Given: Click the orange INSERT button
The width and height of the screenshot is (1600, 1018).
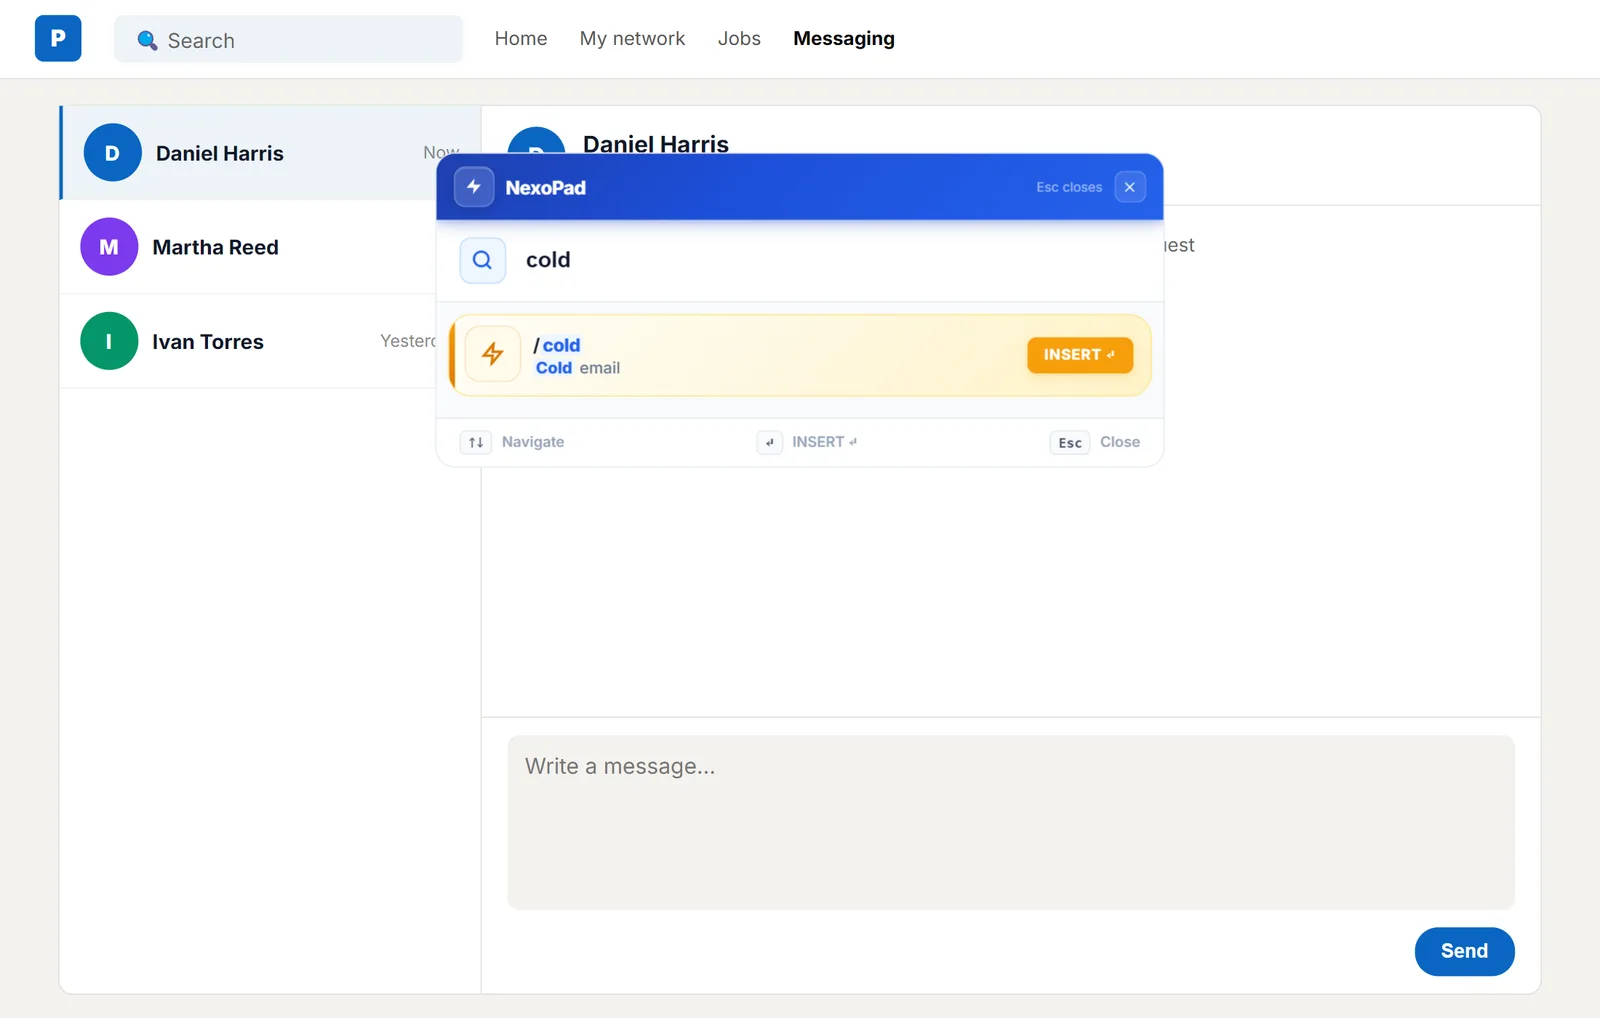Looking at the screenshot, I should click(x=1080, y=355).
